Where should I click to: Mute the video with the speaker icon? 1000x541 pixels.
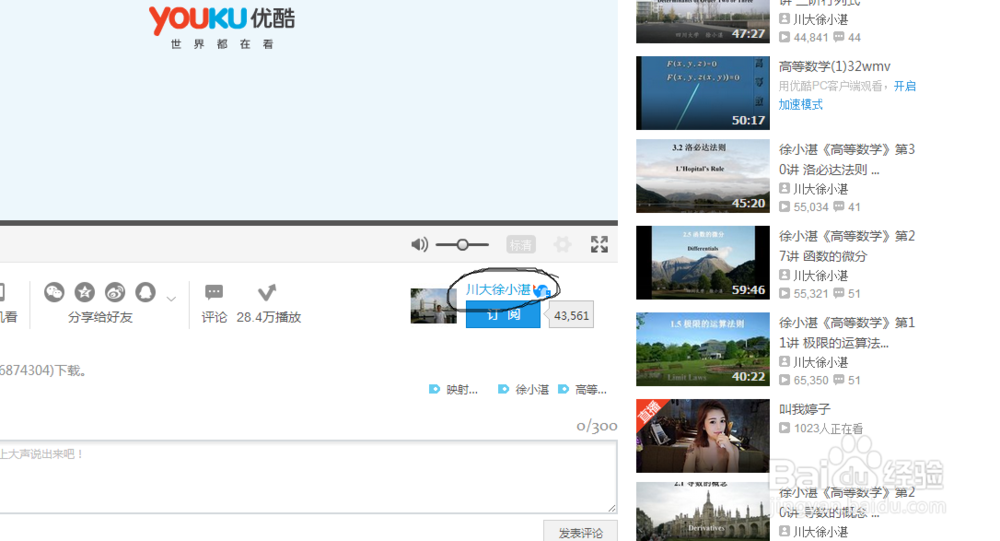tap(419, 244)
